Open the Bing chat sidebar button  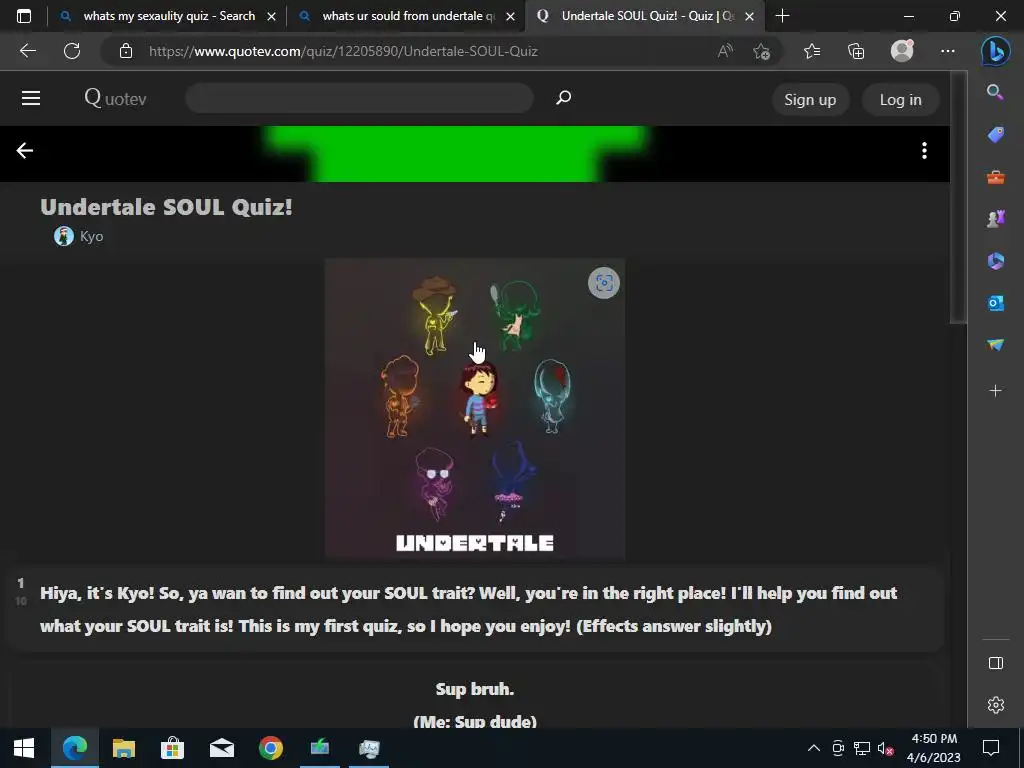995,52
